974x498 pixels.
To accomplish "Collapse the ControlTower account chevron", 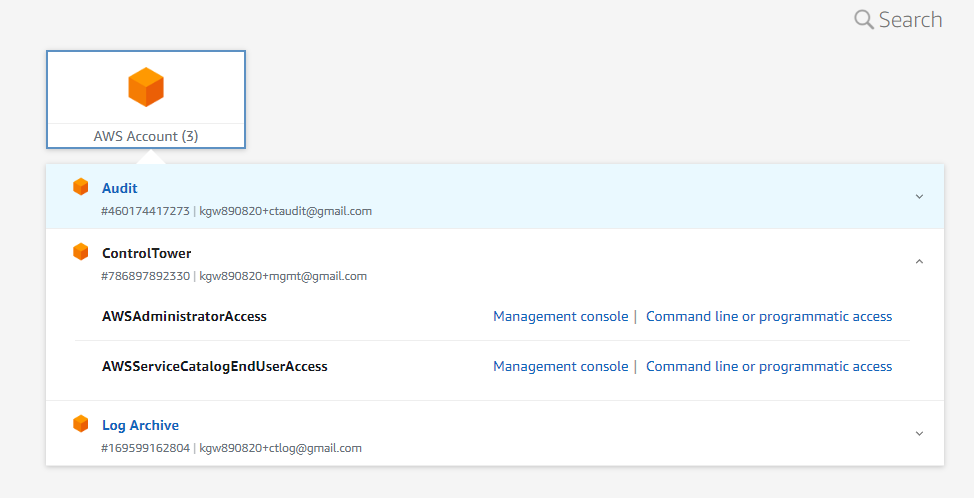I will click(919, 261).
